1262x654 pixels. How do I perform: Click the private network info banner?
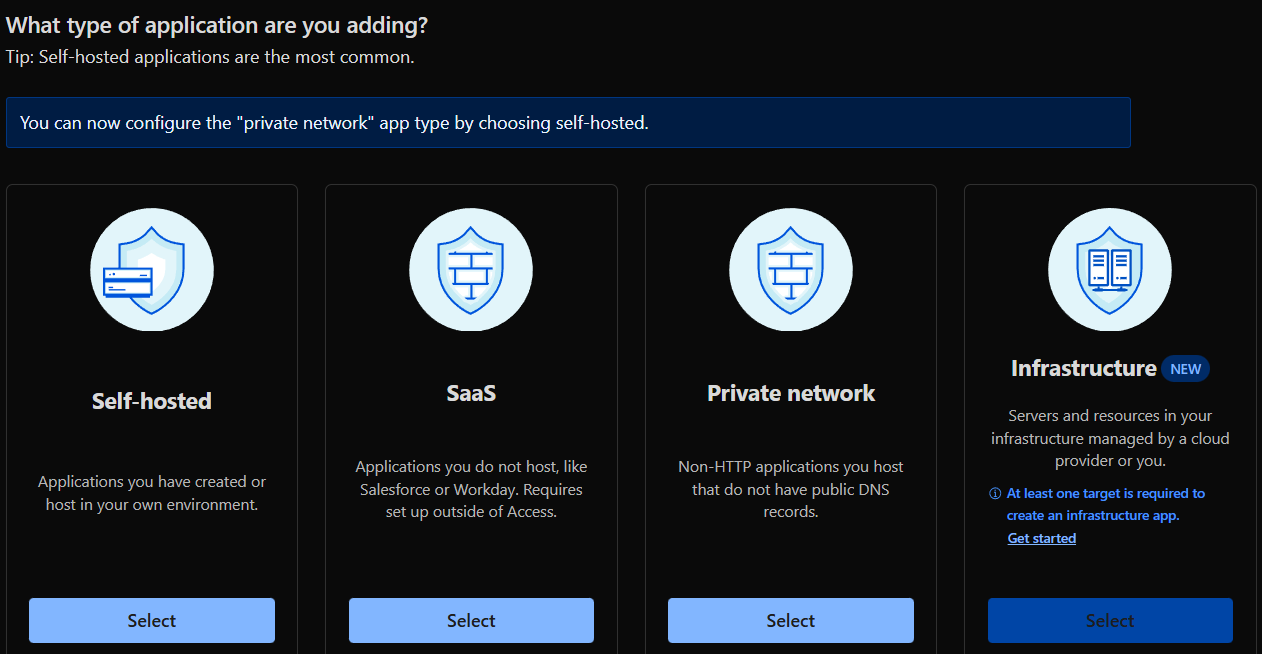pyautogui.click(x=568, y=123)
